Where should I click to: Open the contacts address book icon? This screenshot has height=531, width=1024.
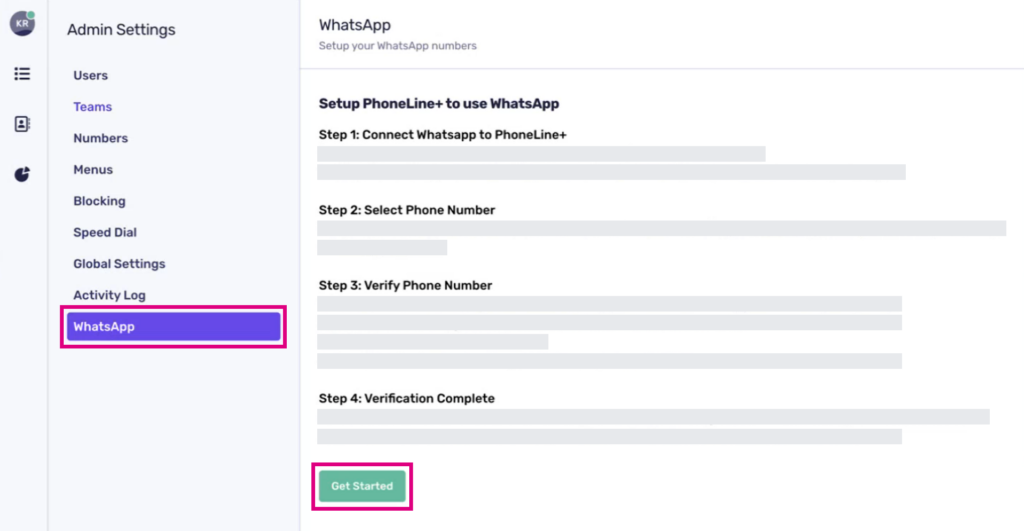pyautogui.click(x=22, y=124)
